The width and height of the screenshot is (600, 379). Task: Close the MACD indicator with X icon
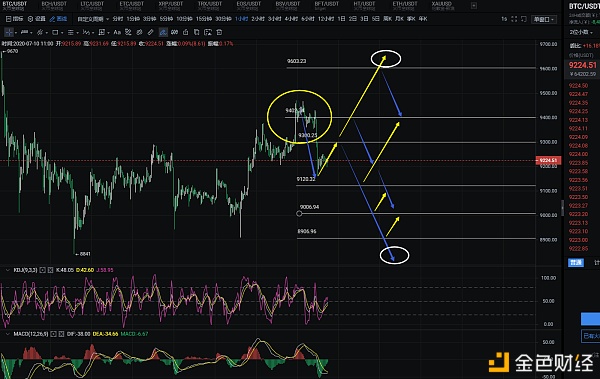tap(62, 334)
